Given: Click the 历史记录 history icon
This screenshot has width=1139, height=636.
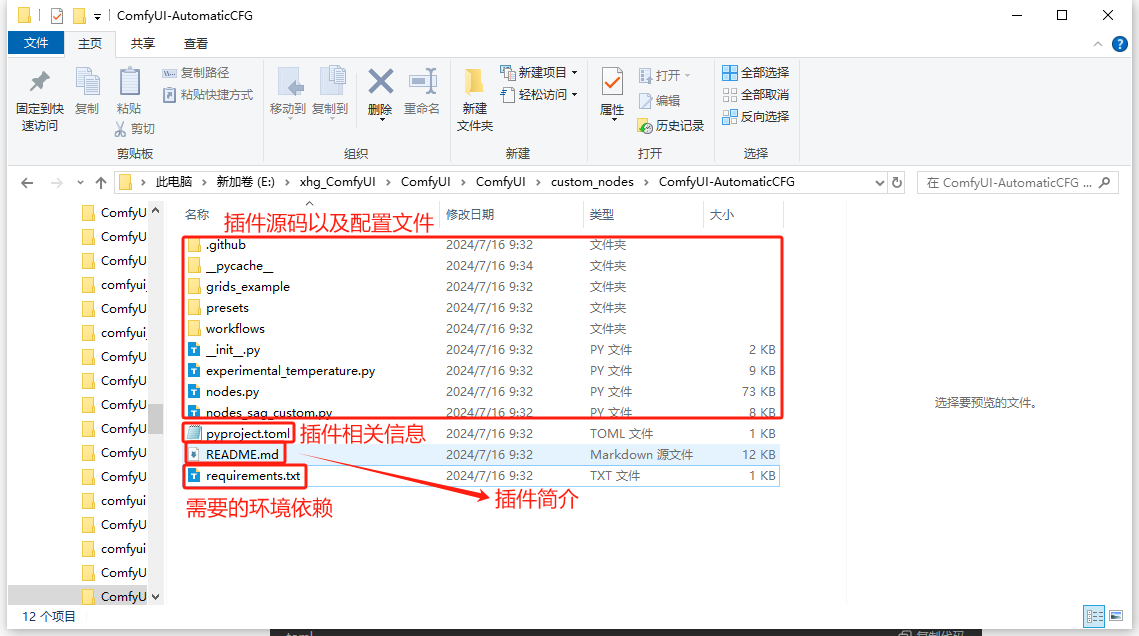Looking at the screenshot, I should click(x=646, y=126).
